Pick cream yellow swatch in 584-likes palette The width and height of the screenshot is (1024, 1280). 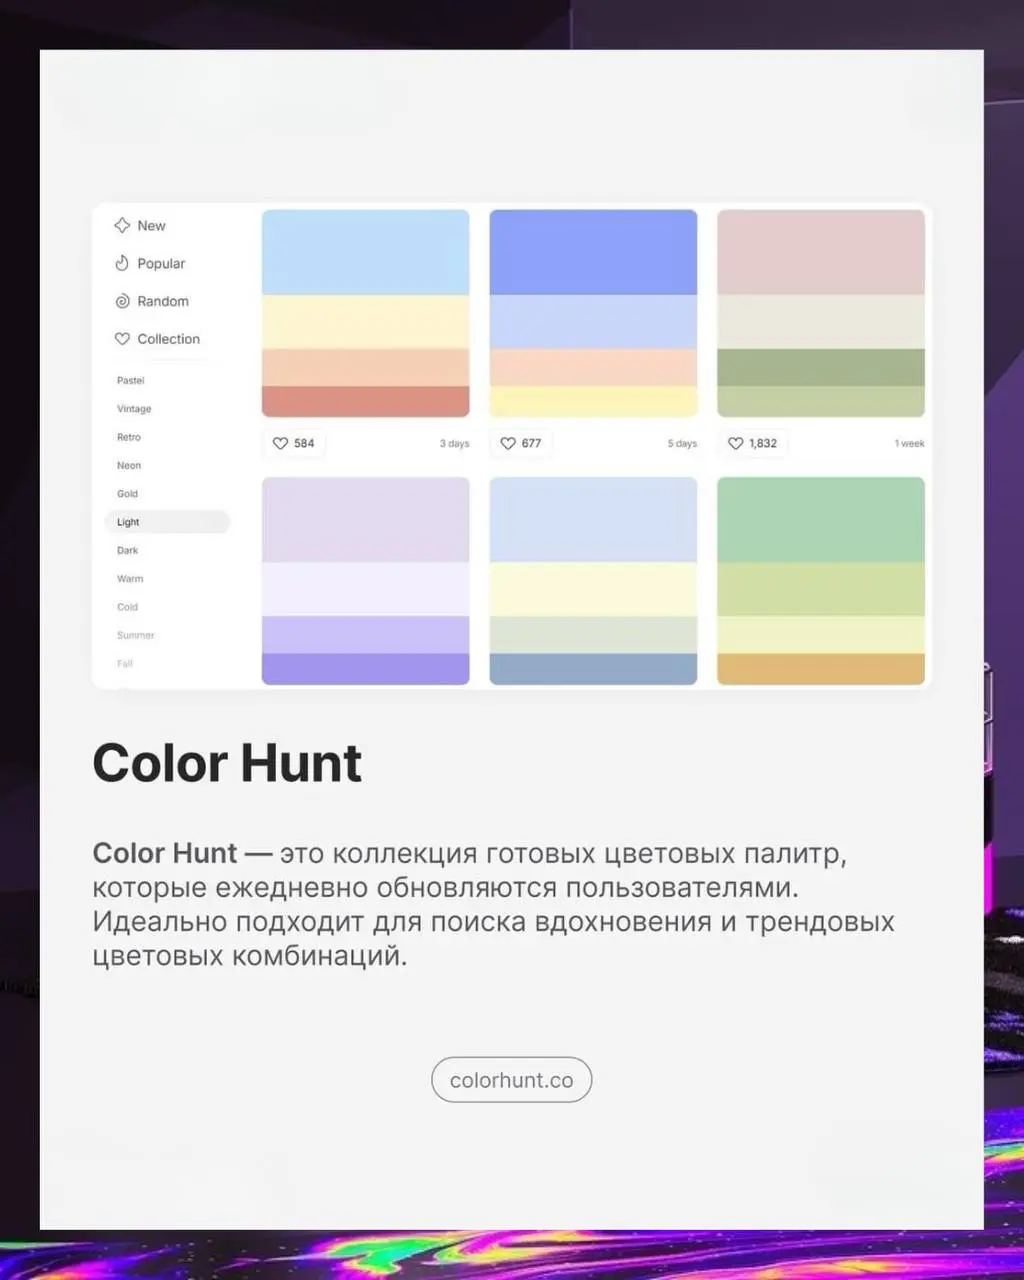tap(366, 322)
